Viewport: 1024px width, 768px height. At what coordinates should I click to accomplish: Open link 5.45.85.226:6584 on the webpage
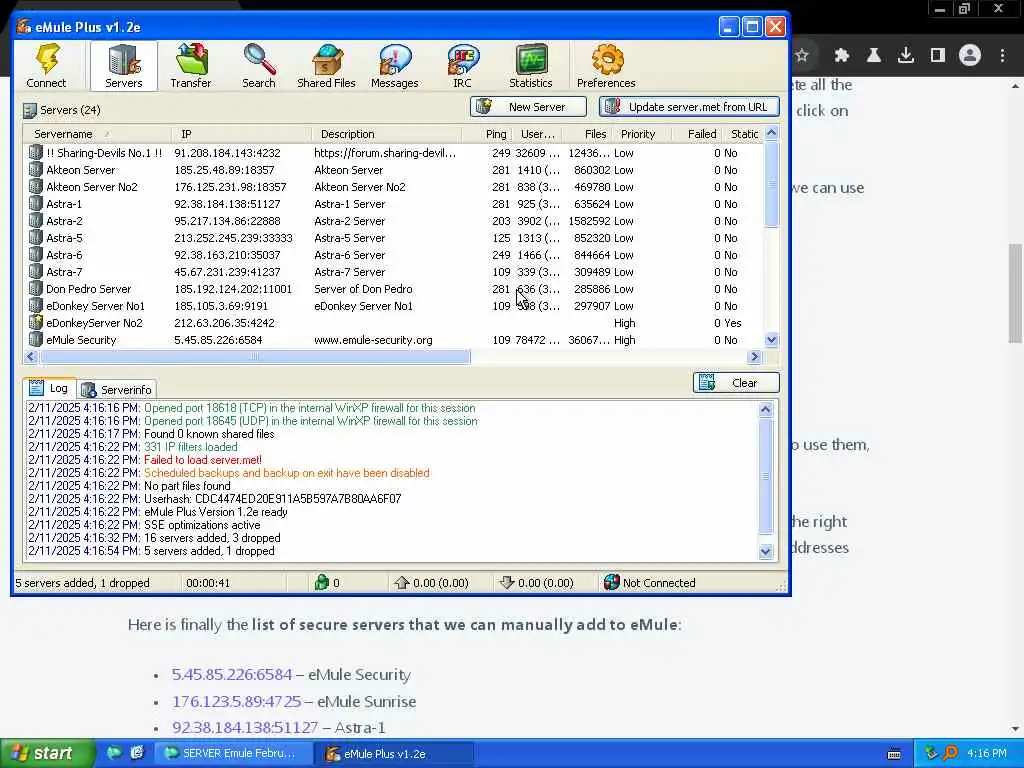[x=232, y=675]
